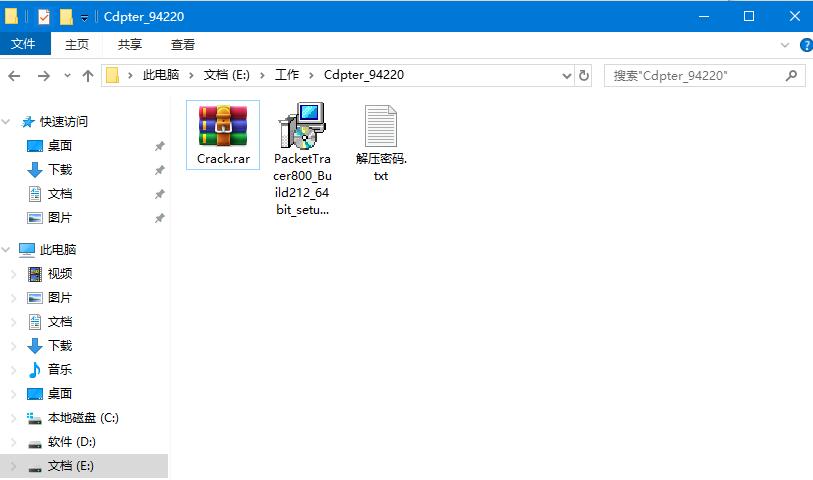Click 文档 (E:) breadcrumb in address bar
The height and width of the screenshot is (480, 813).
[227, 75]
